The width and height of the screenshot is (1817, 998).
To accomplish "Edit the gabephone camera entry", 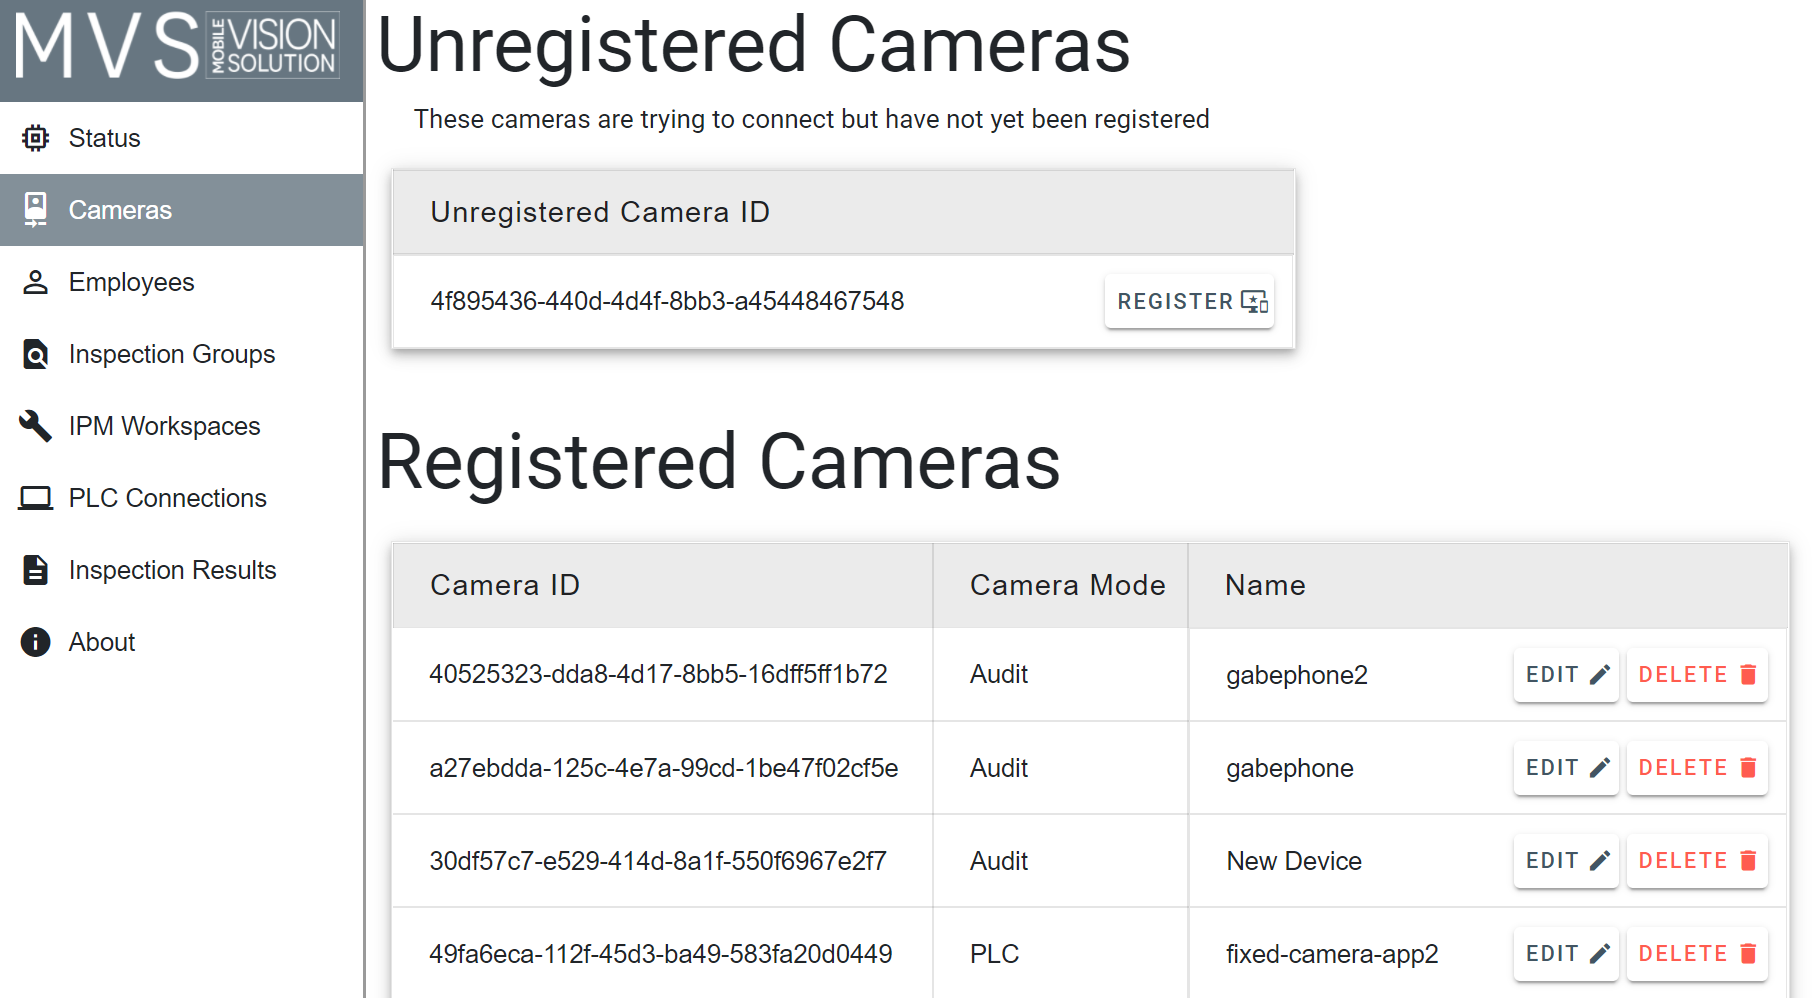I will click(x=1565, y=768).
